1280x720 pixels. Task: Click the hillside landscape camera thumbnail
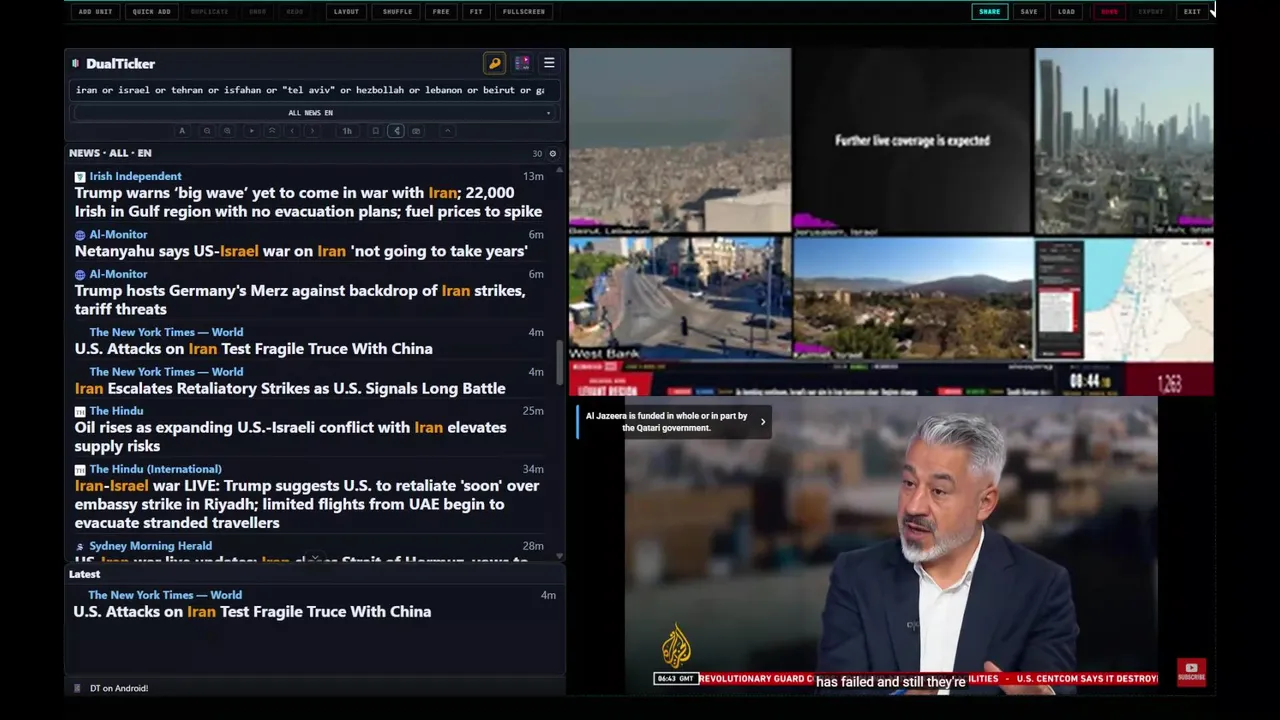tap(913, 298)
